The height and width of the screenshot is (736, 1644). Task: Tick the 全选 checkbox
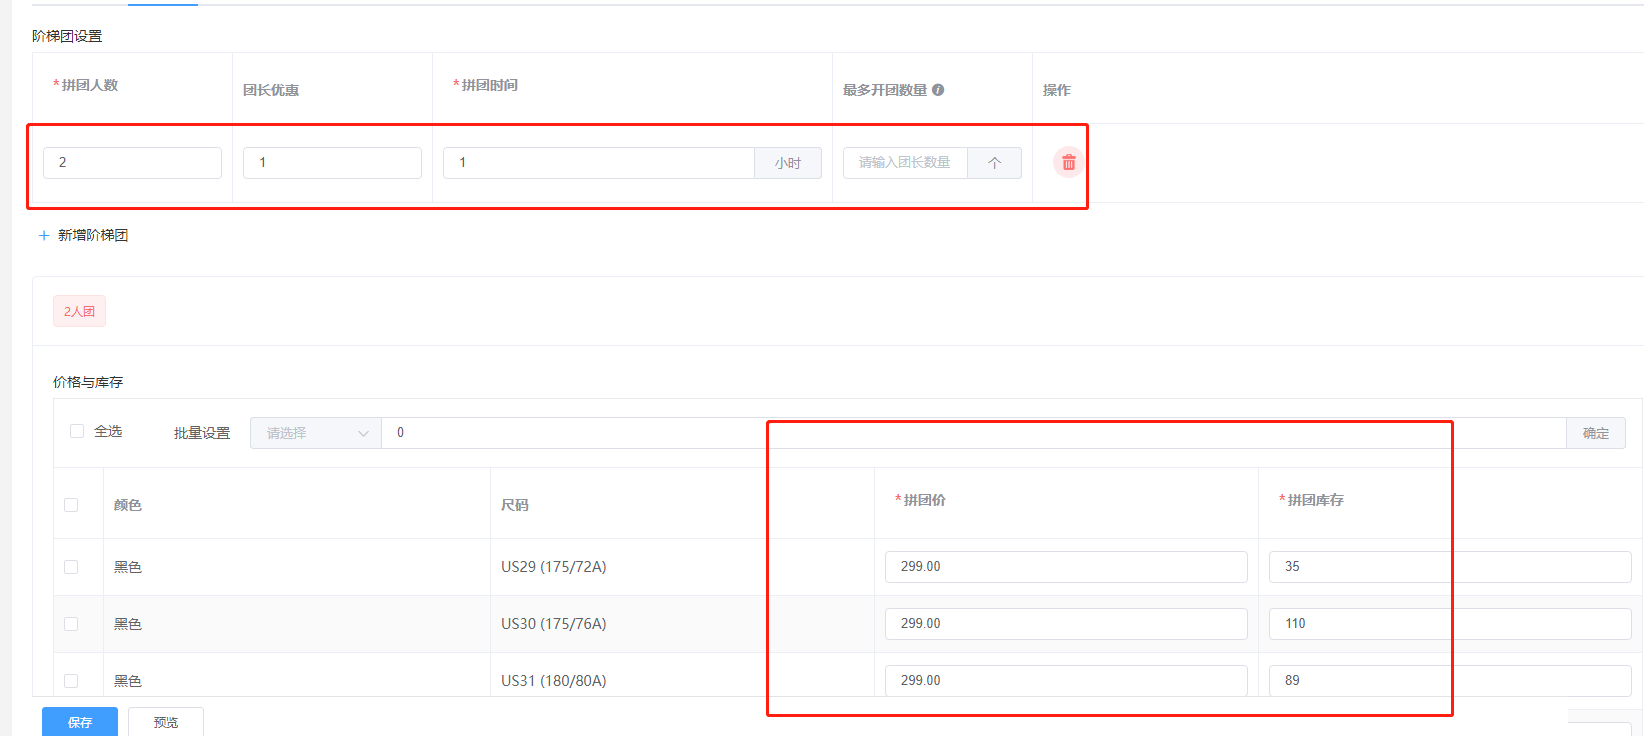tap(77, 431)
